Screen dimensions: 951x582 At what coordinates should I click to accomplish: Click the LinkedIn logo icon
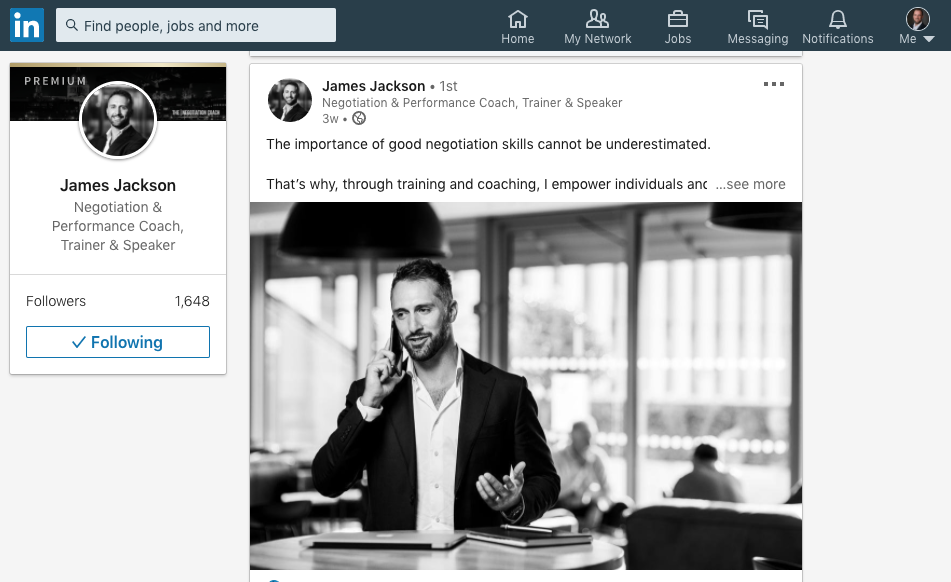pos(27,25)
